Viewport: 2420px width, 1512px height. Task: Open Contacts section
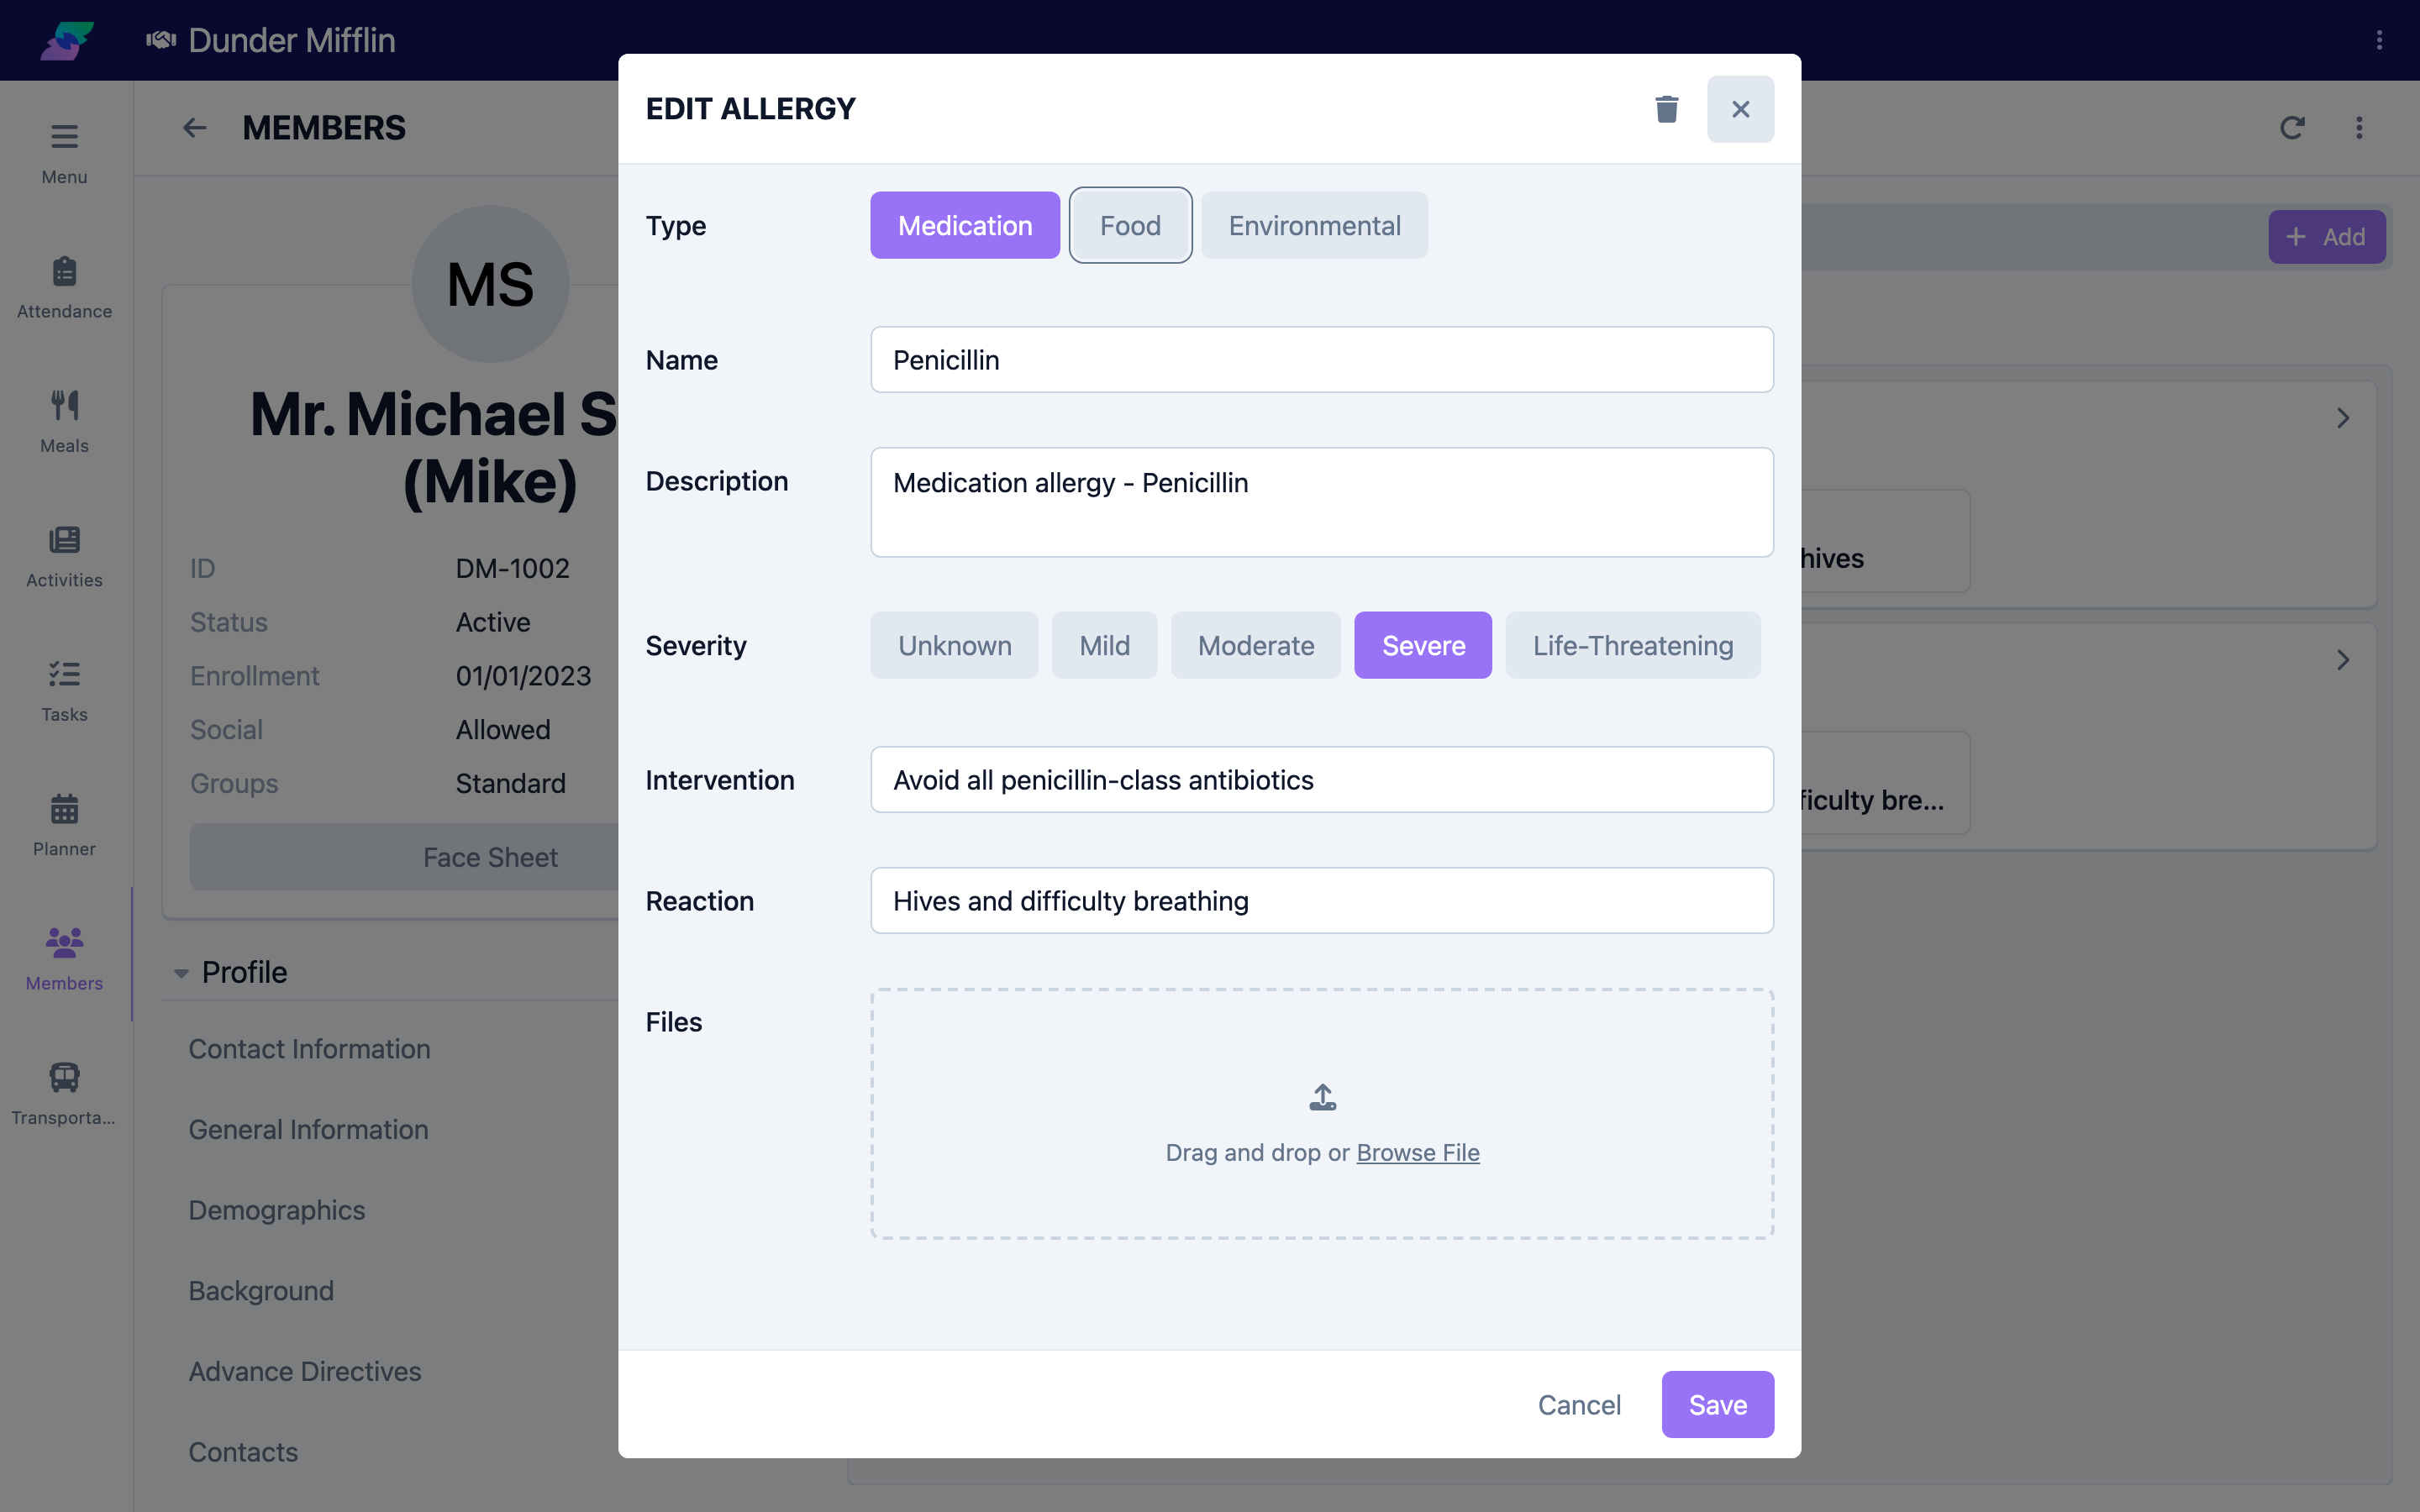[x=243, y=1452]
